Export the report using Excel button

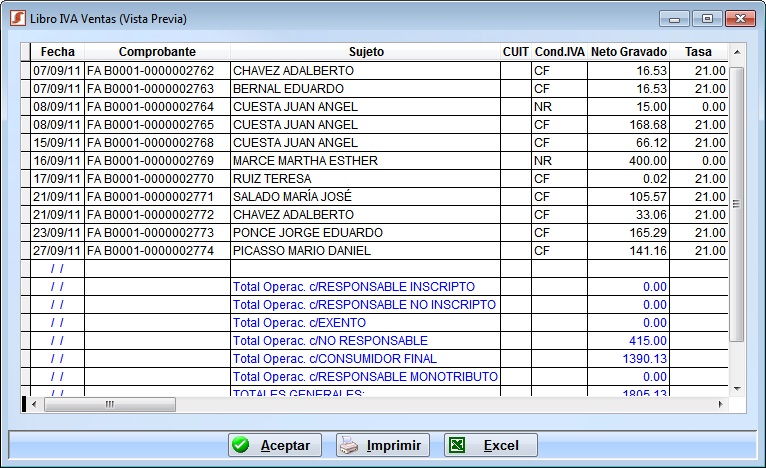[490, 445]
